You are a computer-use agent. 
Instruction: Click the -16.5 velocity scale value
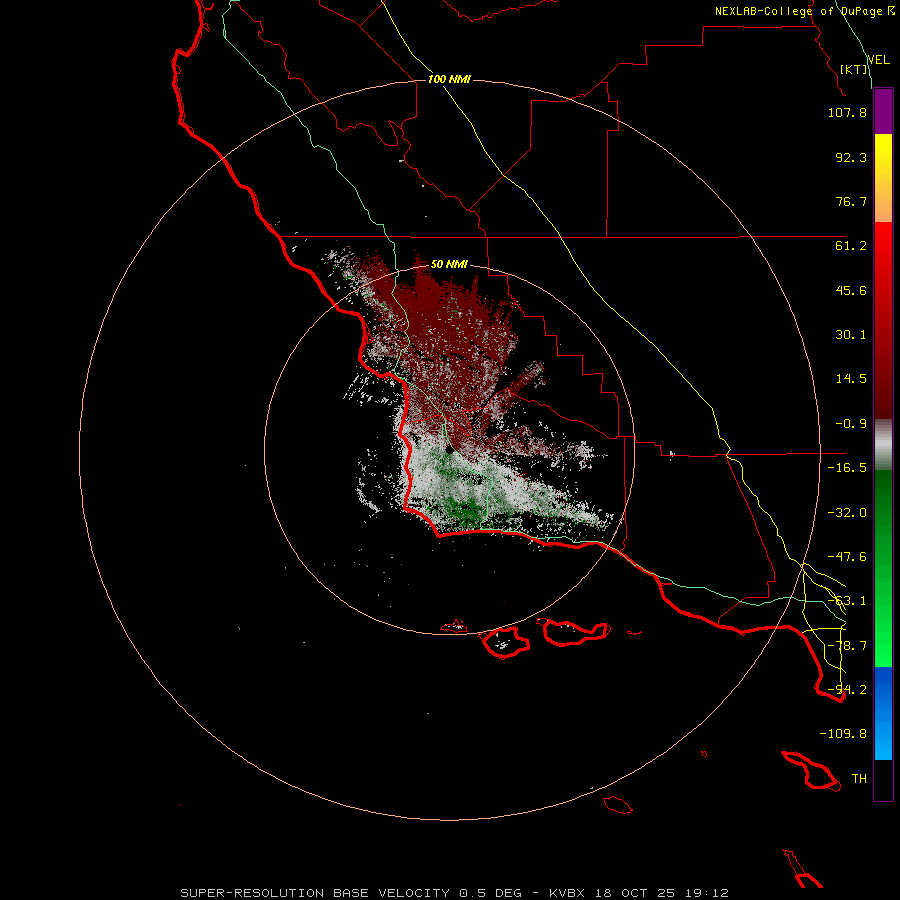point(847,468)
